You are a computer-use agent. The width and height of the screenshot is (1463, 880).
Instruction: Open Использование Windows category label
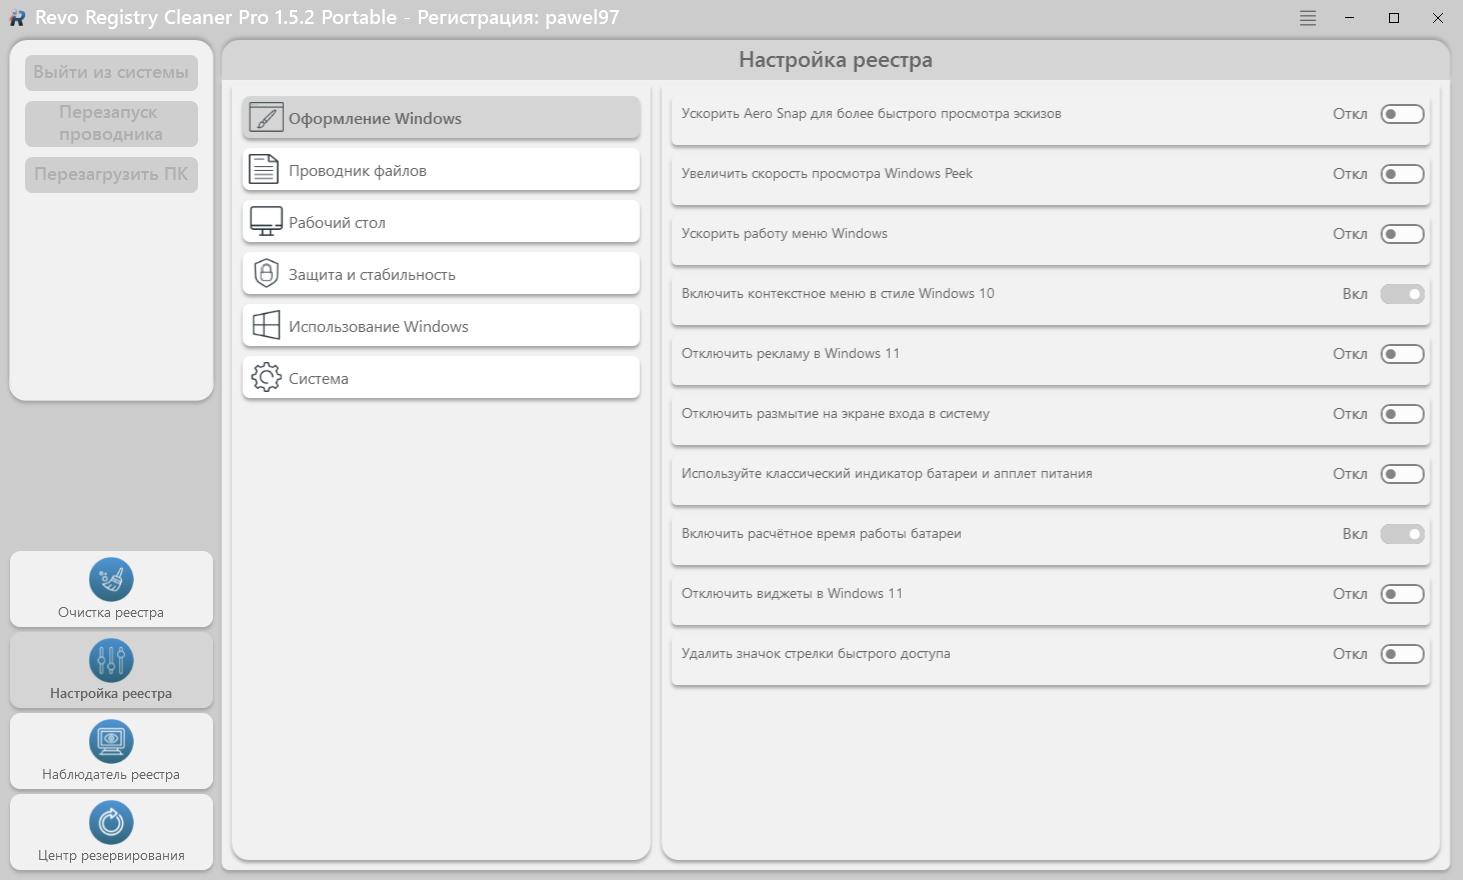tap(378, 327)
